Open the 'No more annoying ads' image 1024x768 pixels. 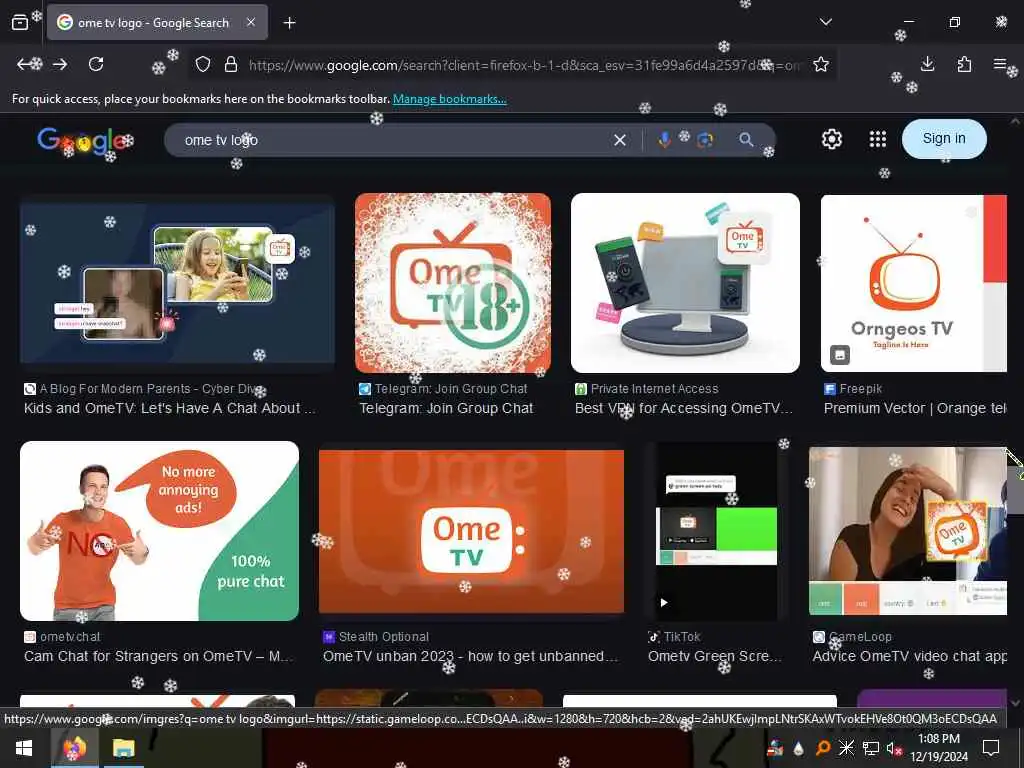[159, 530]
